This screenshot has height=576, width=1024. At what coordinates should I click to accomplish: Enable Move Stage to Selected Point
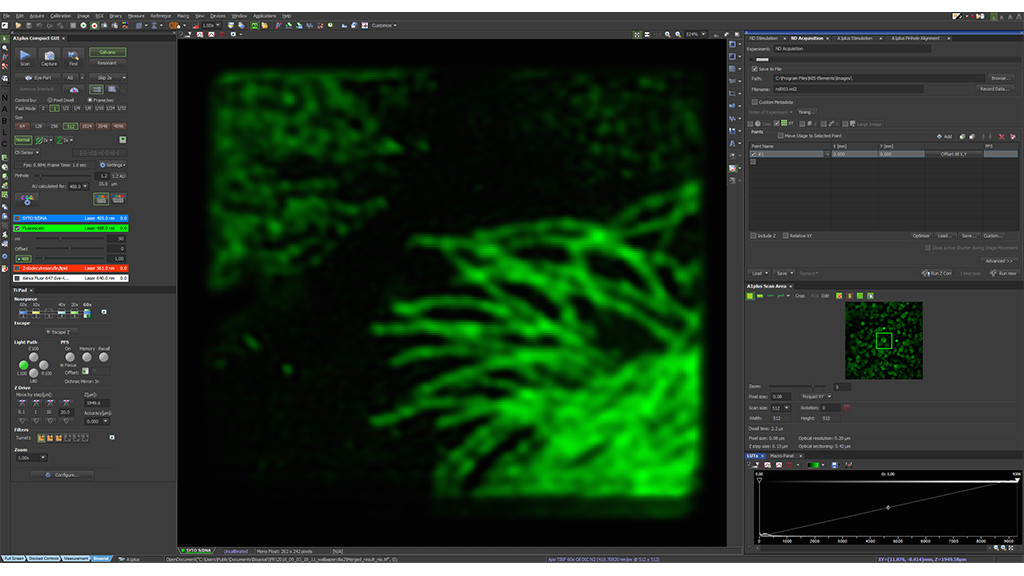pyautogui.click(x=780, y=136)
